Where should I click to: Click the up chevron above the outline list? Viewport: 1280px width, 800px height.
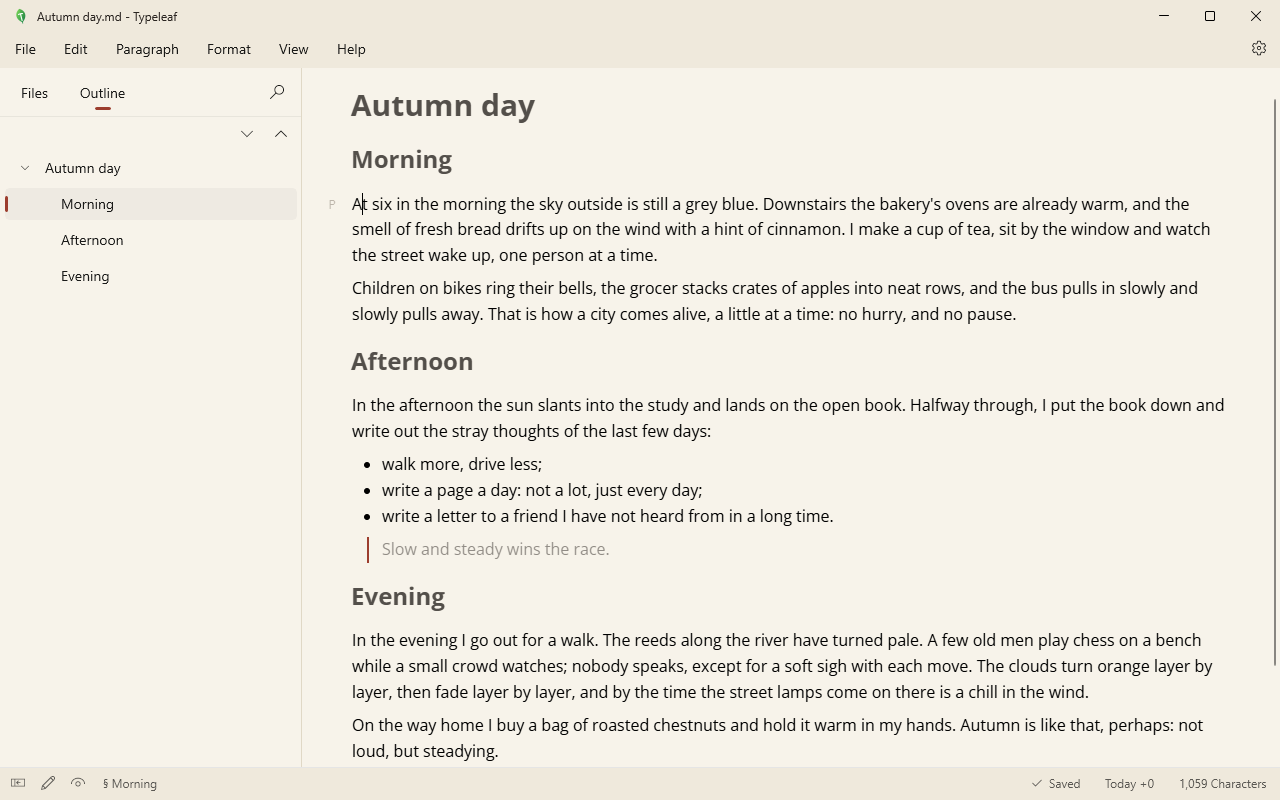pyautogui.click(x=281, y=133)
